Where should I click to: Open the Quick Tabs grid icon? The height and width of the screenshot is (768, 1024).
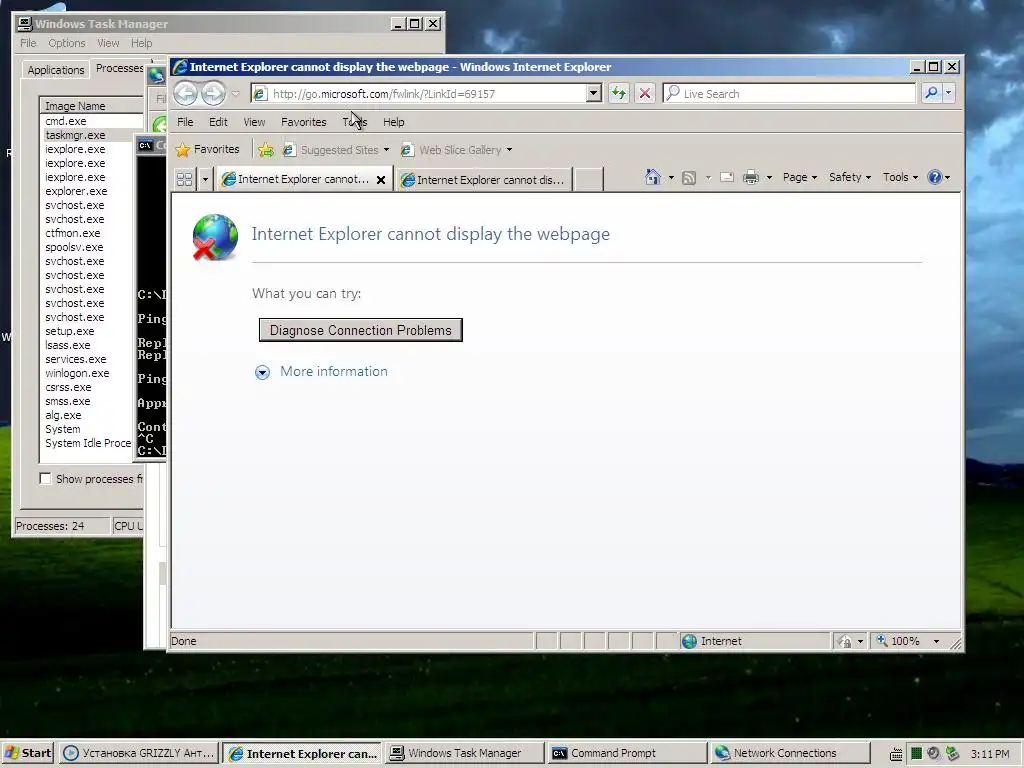pos(185,178)
